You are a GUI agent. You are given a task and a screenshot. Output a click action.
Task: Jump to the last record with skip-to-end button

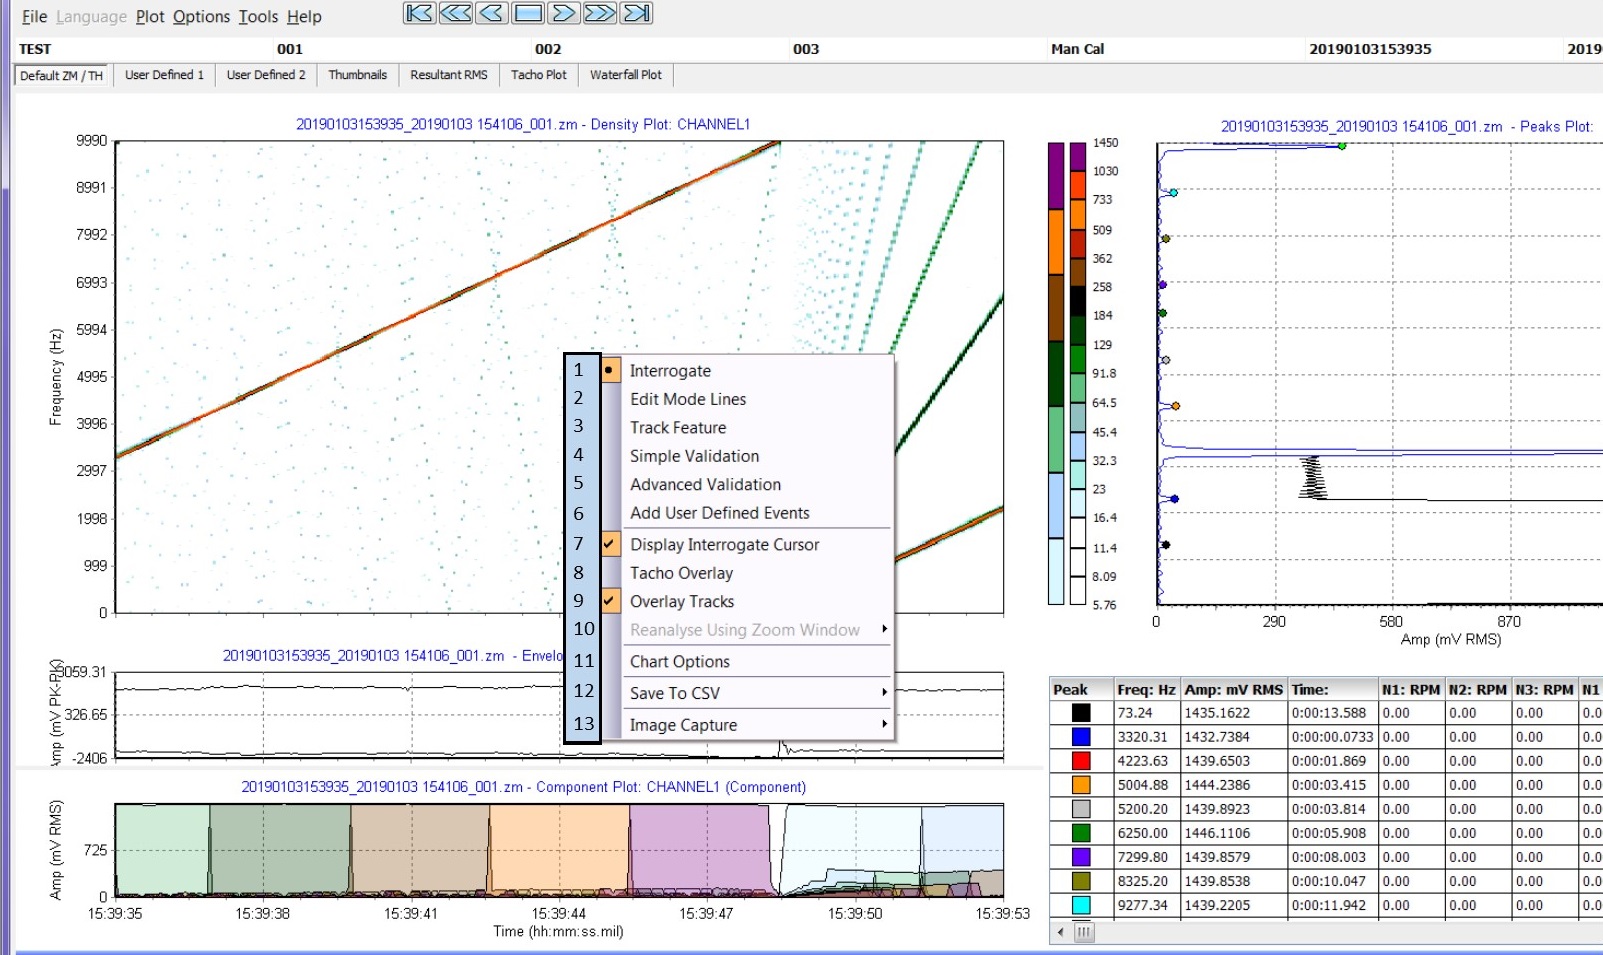click(x=636, y=13)
